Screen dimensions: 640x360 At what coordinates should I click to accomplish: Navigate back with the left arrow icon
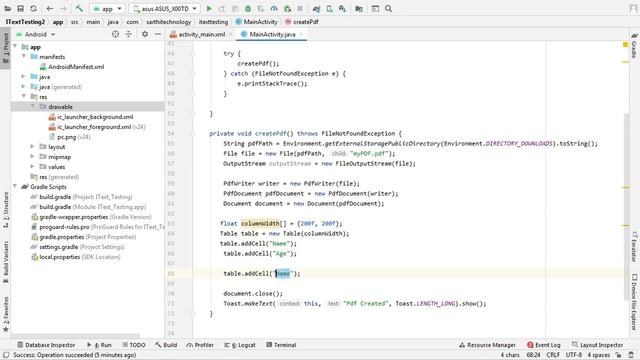(x=50, y=9)
